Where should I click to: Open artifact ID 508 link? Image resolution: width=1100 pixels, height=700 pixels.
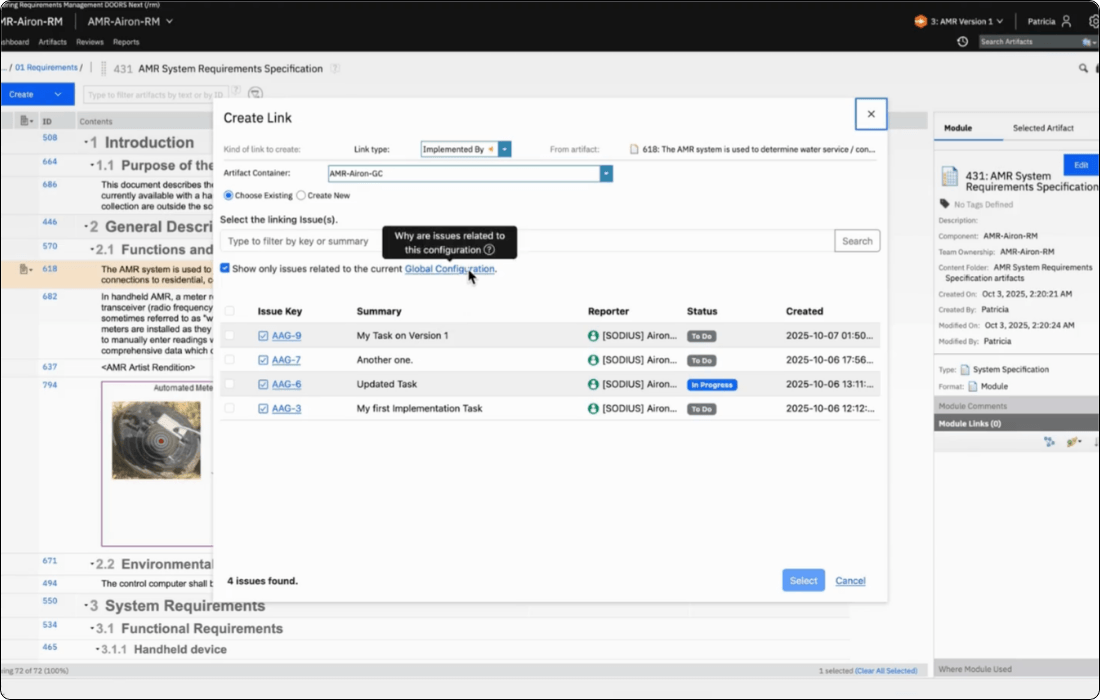[49, 137]
